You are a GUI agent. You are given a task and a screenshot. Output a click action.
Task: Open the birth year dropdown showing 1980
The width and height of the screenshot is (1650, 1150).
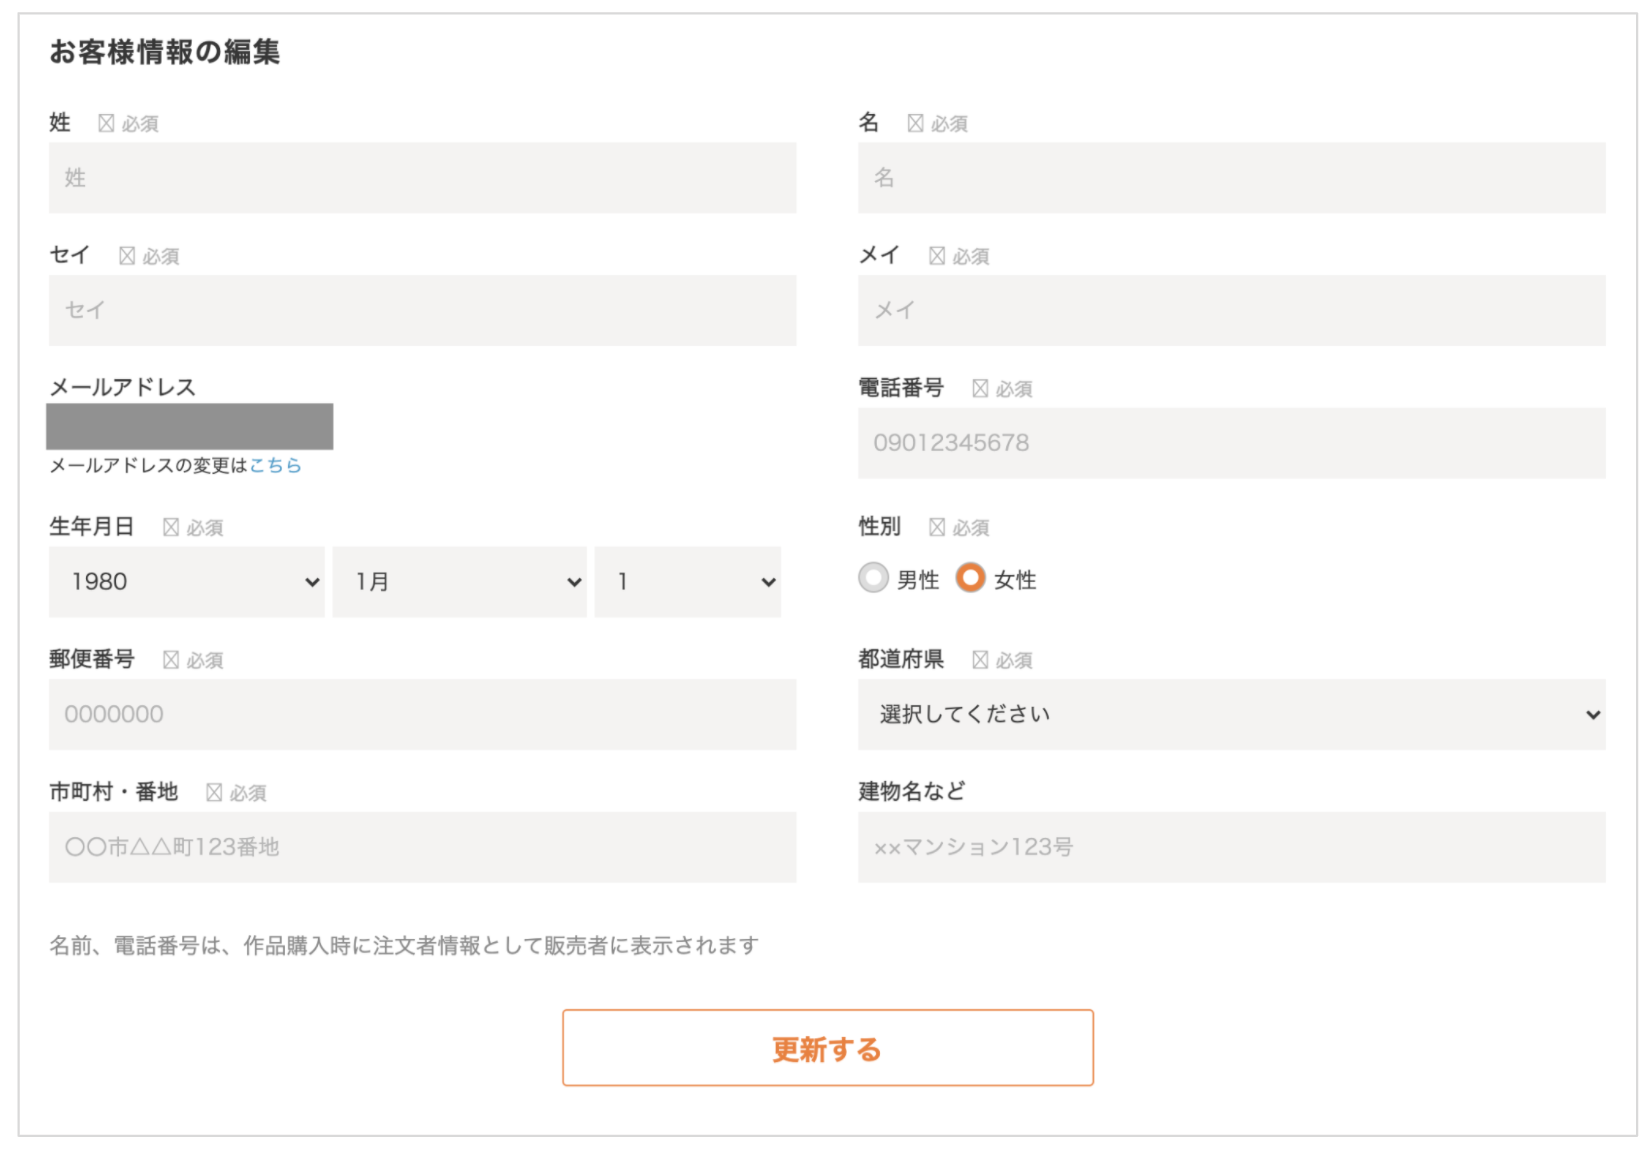pos(187,582)
